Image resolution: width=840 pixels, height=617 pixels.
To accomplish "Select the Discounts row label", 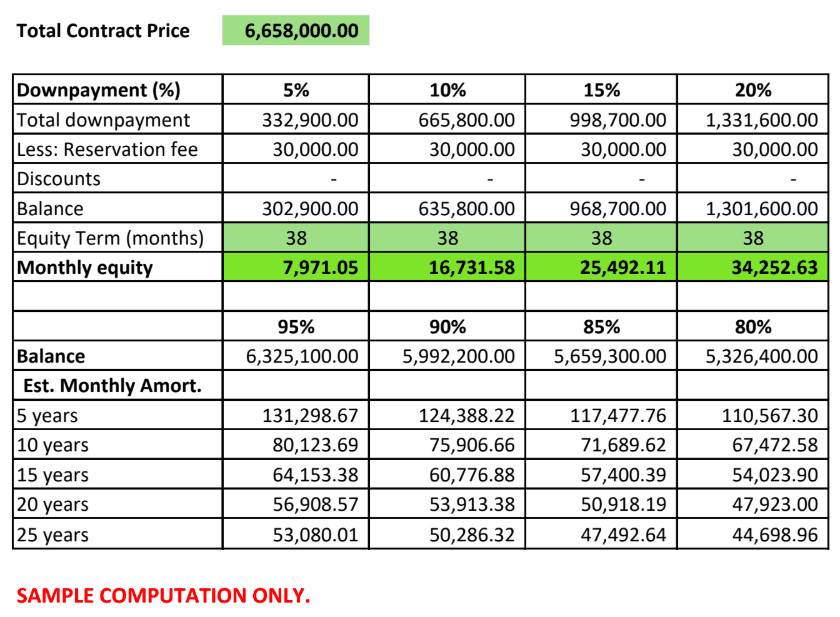I will pos(59,179).
